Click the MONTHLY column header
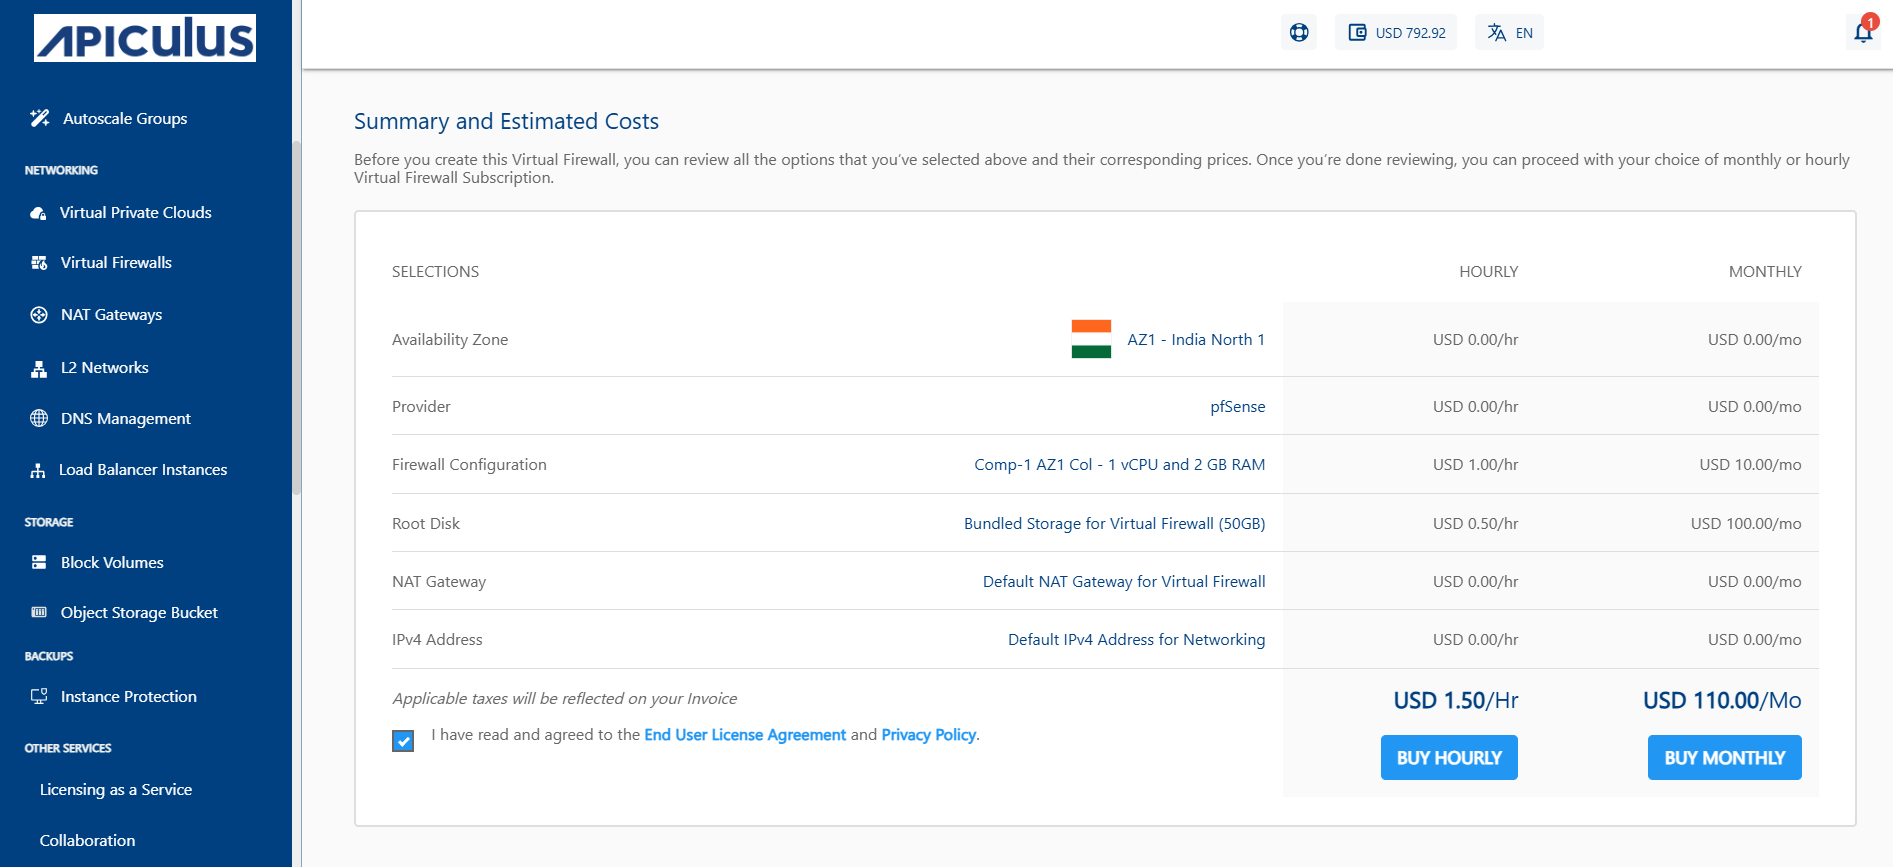 (x=1765, y=272)
